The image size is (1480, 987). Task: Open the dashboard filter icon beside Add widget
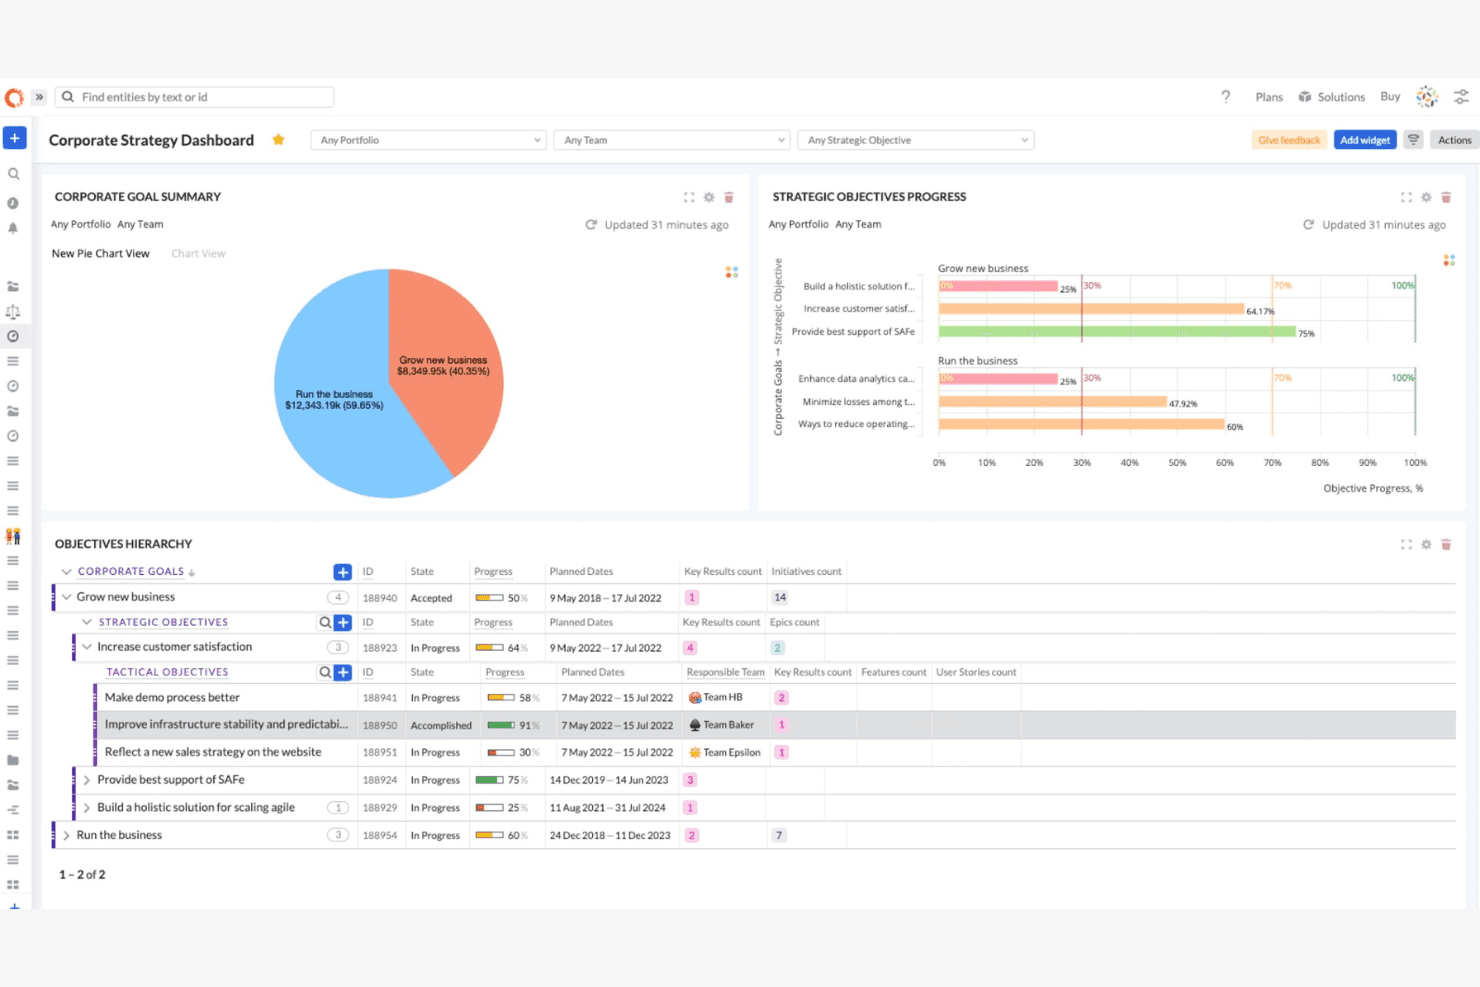click(x=1413, y=140)
